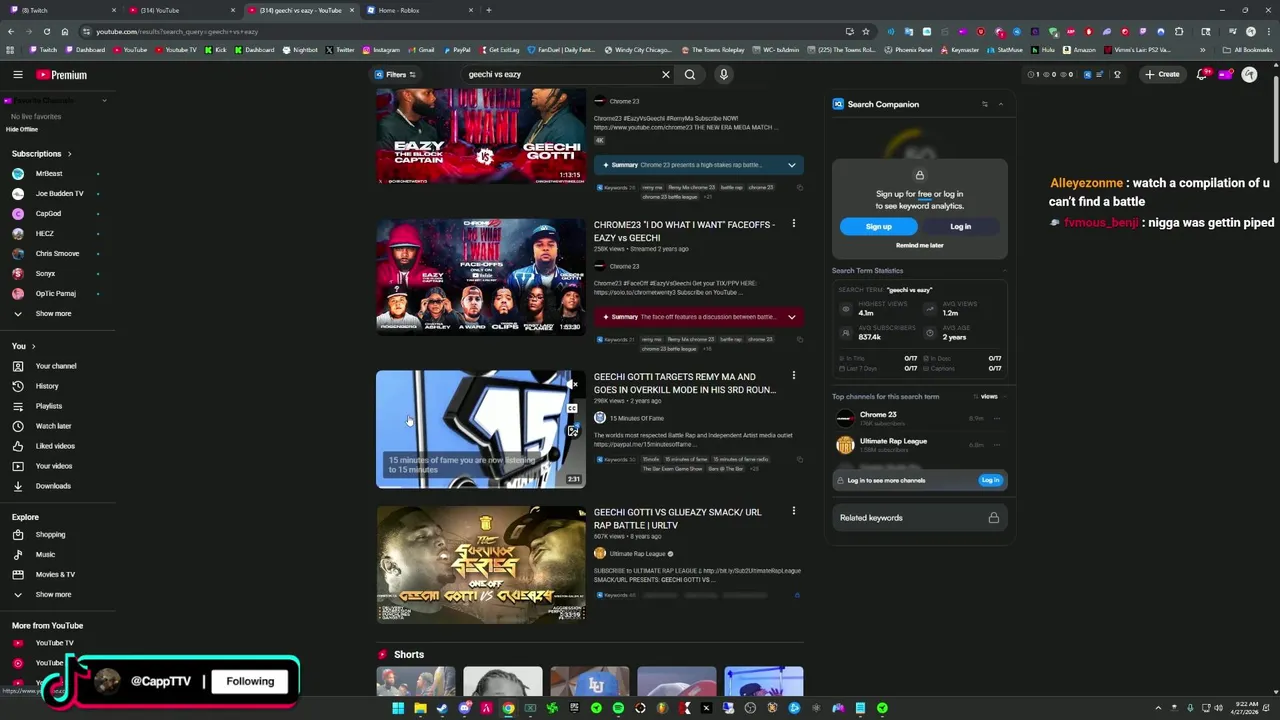Open the YouTube hamburger guide menu
Image resolution: width=1280 pixels, height=720 pixels.
[18, 75]
